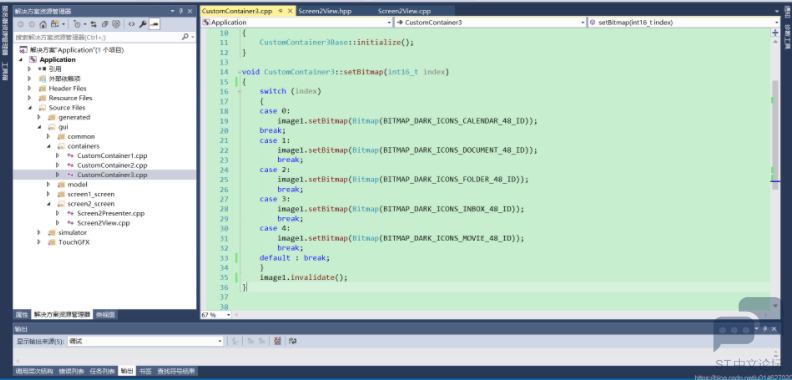Close the CustomContainer3.cpp editor tab

289,11
